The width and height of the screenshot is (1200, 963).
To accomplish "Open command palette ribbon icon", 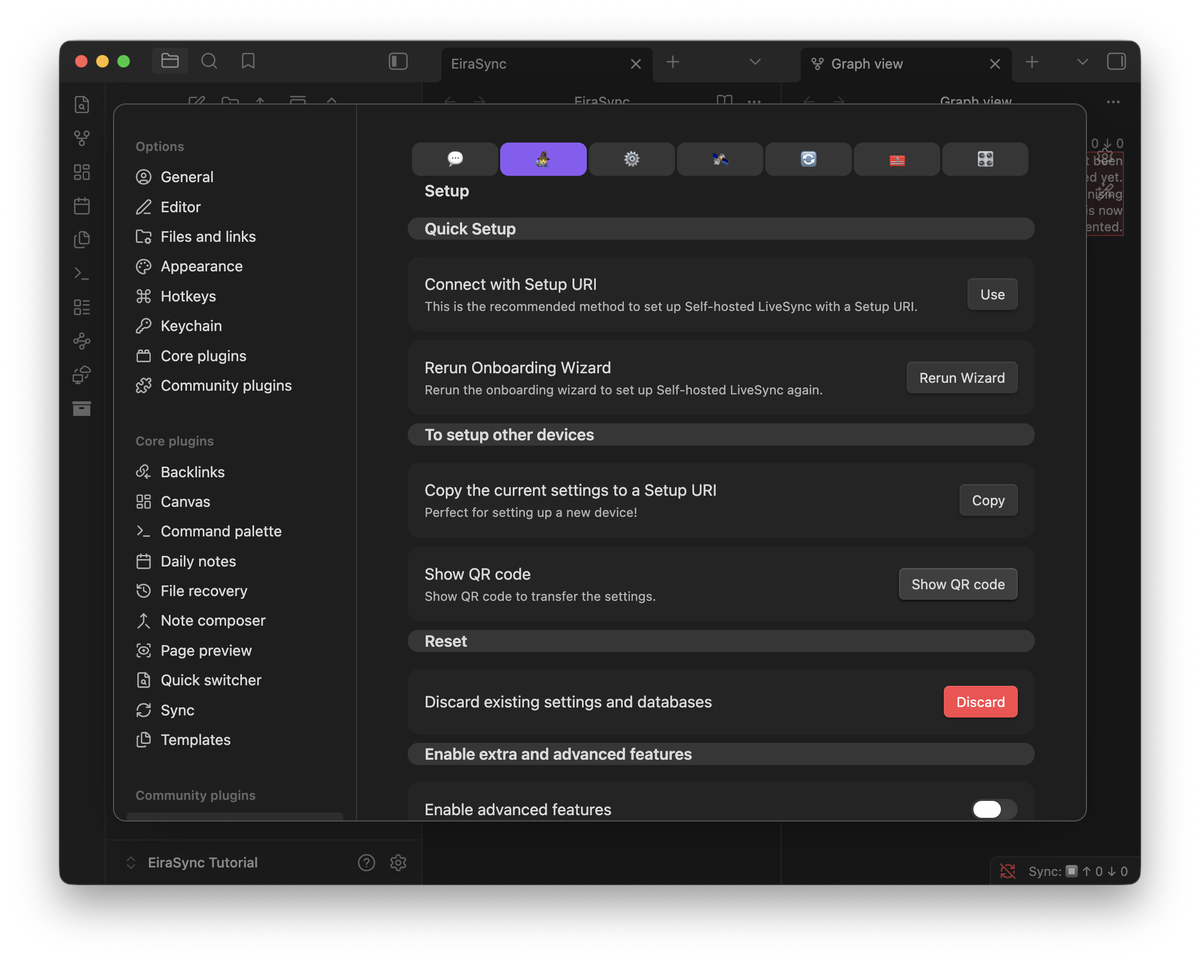I will pyautogui.click(x=82, y=273).
